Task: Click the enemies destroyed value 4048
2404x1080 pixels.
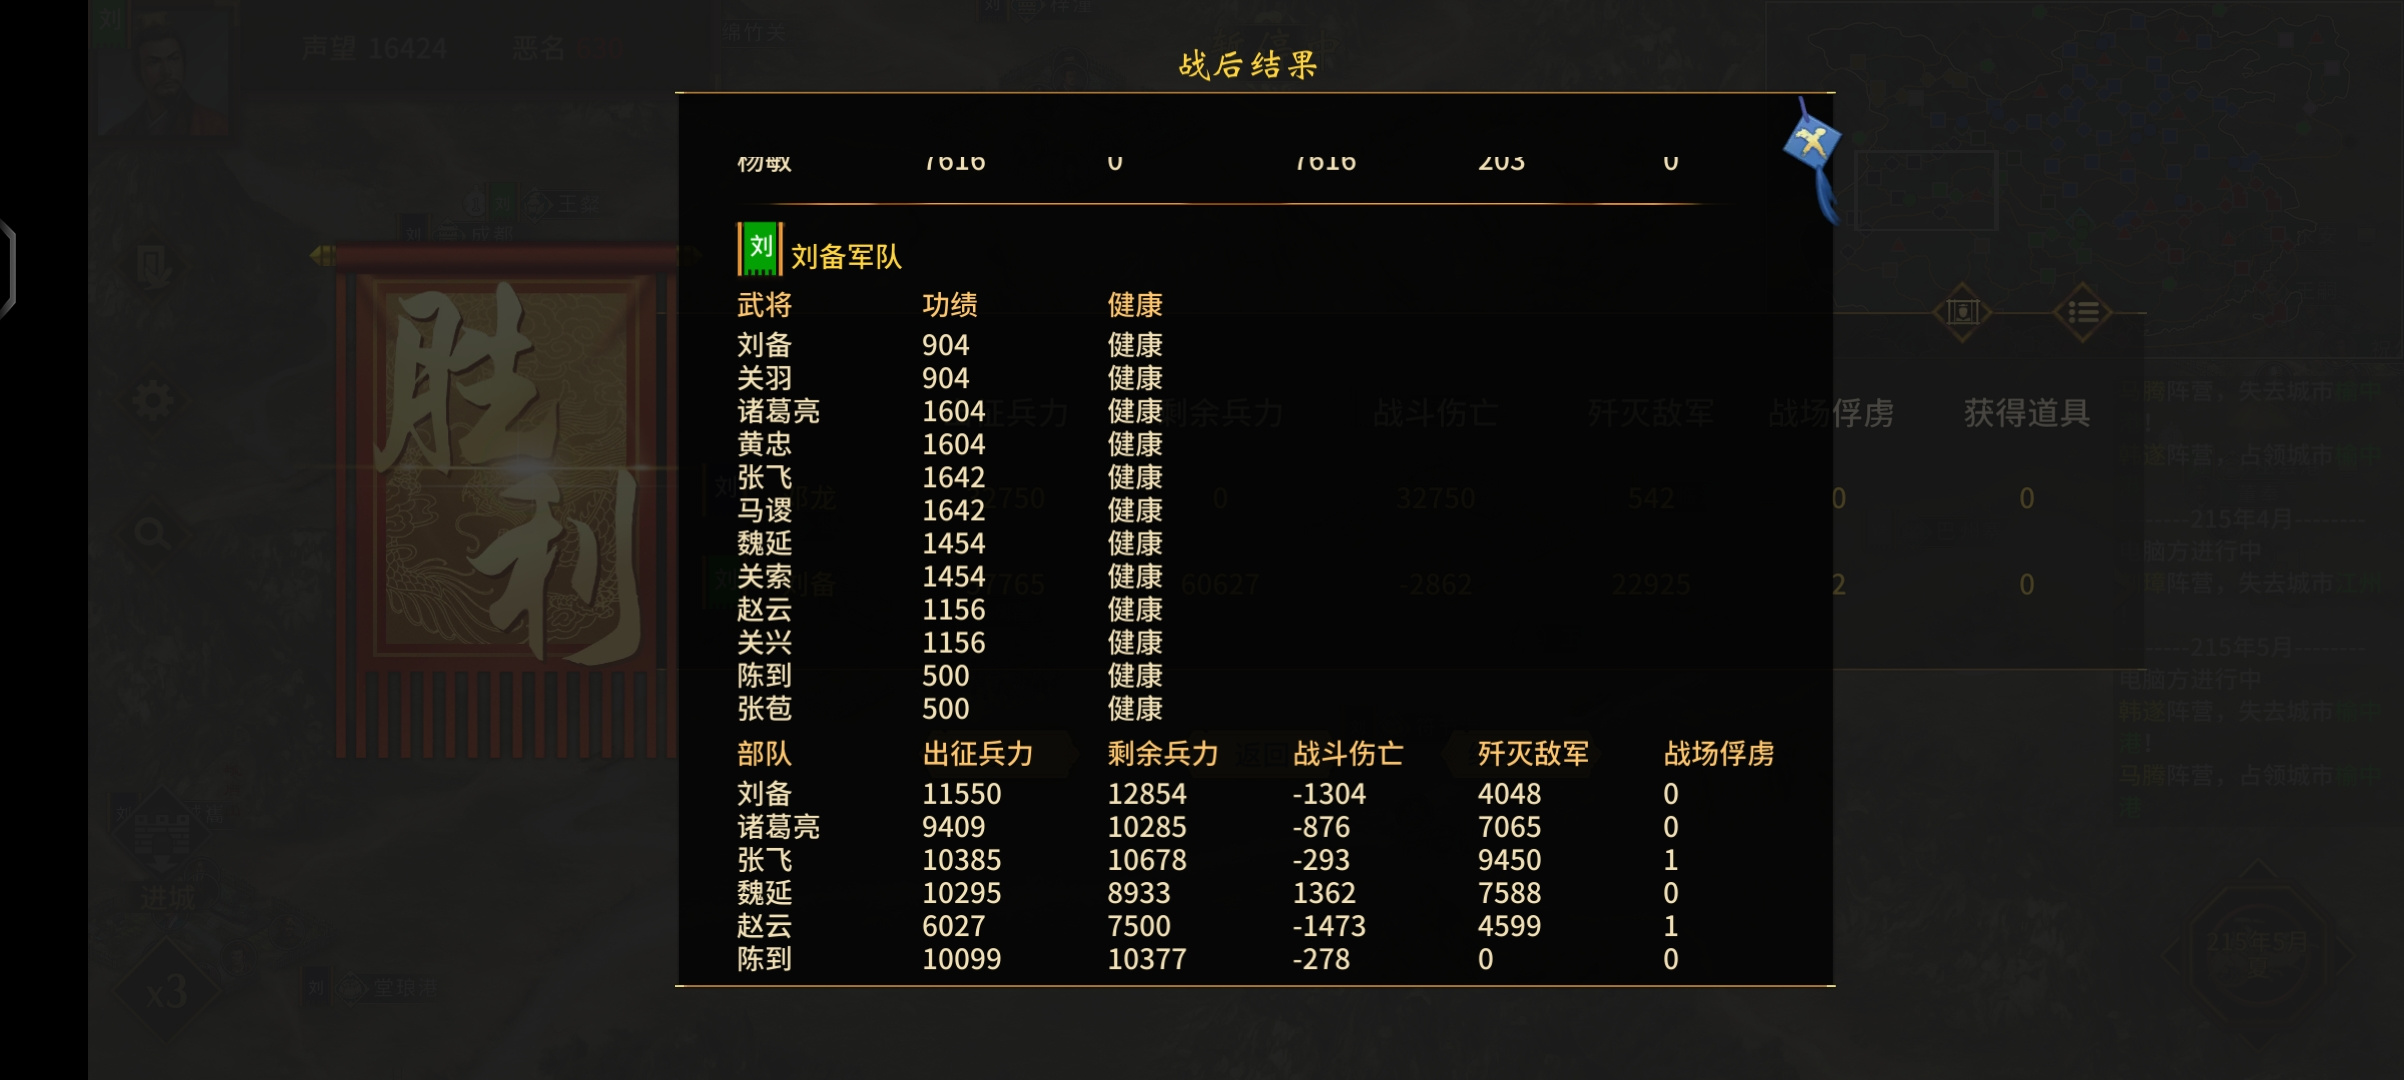Action: [x=1510, y=794]
